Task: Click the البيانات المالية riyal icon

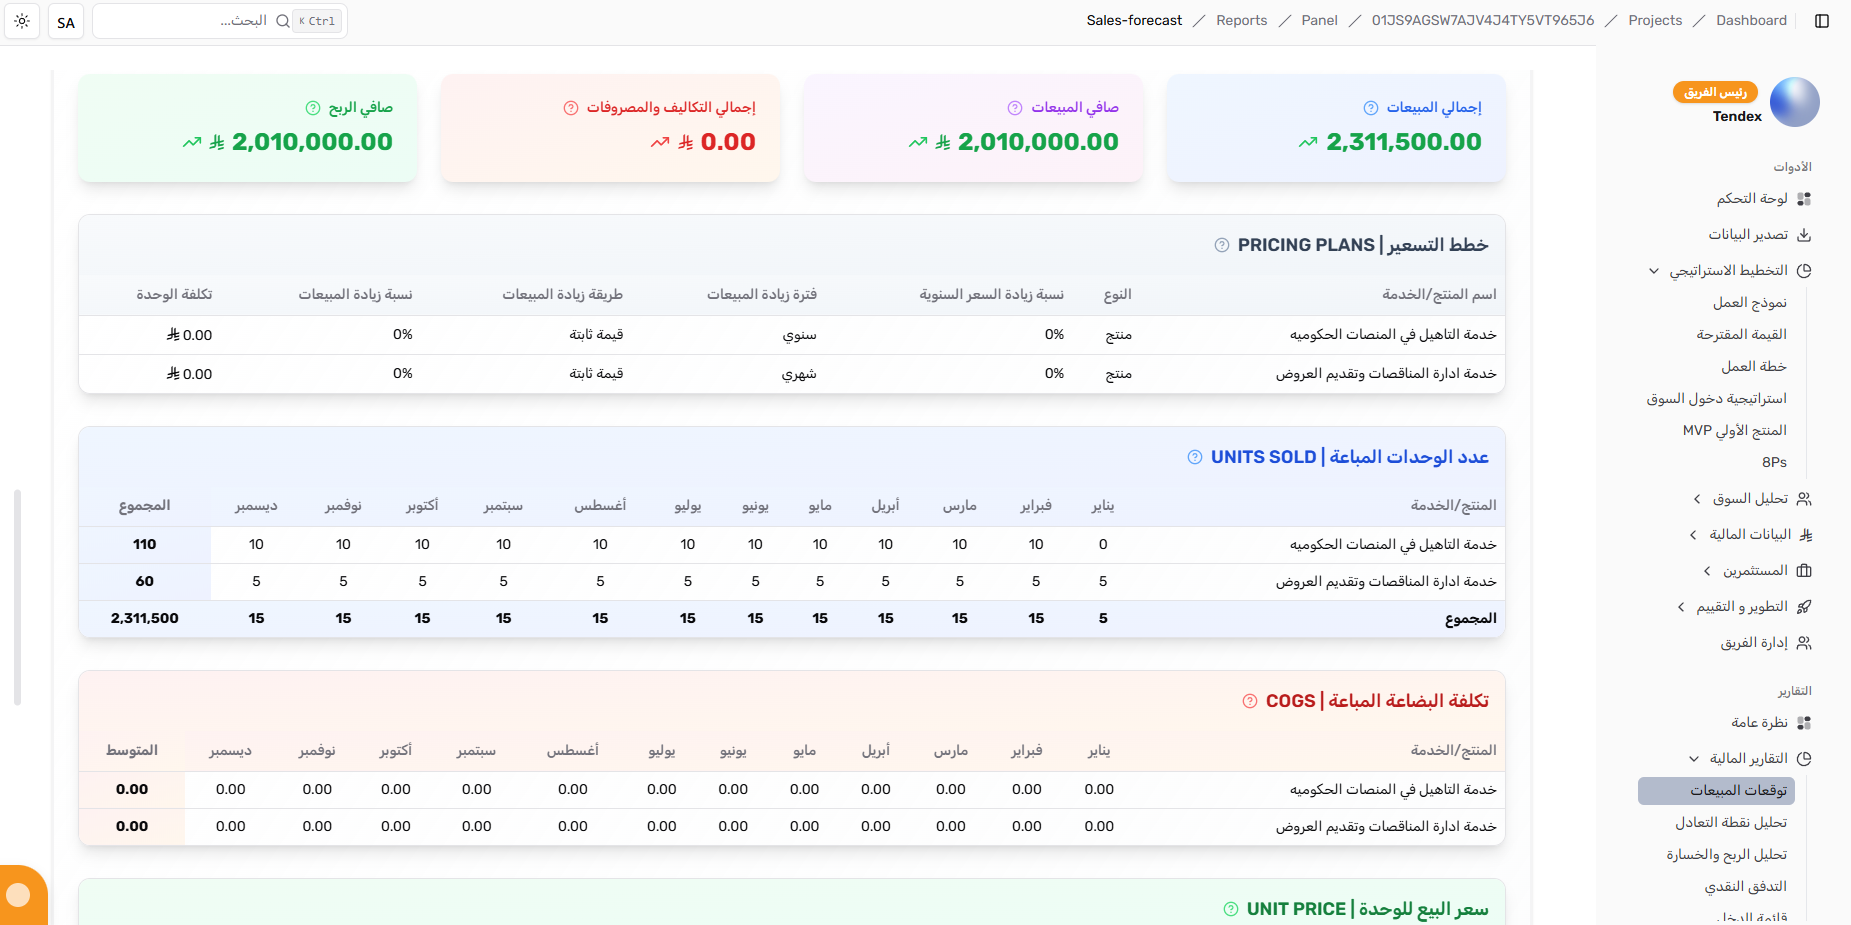Action: pyautogui.click(x=1804, y=535)
